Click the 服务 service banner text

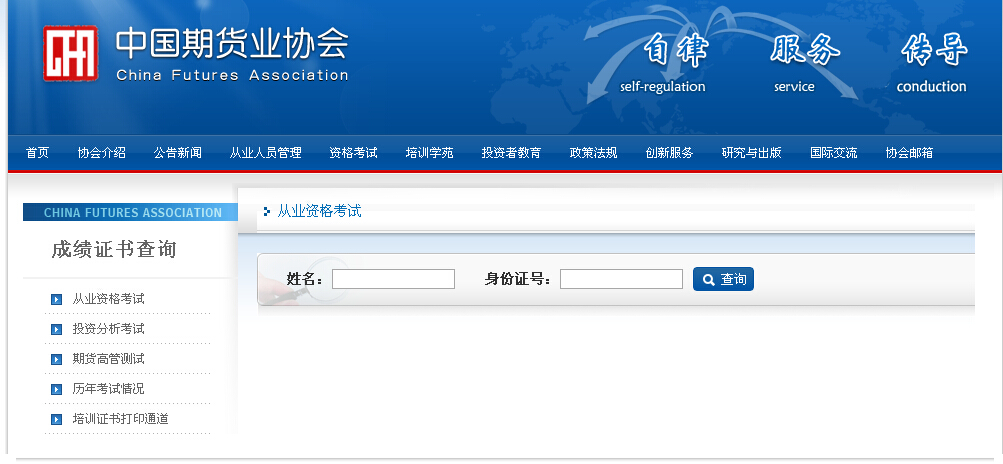[x=804, y=64]
